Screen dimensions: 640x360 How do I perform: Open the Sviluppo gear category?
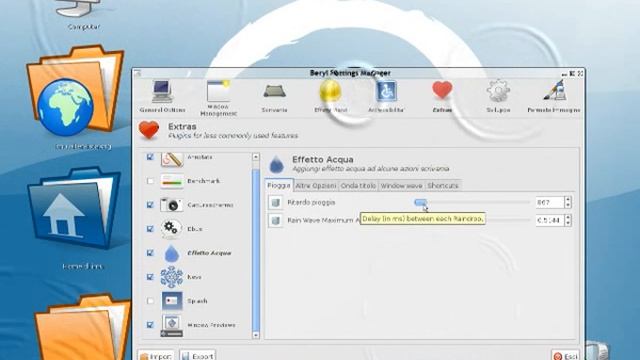498,96
